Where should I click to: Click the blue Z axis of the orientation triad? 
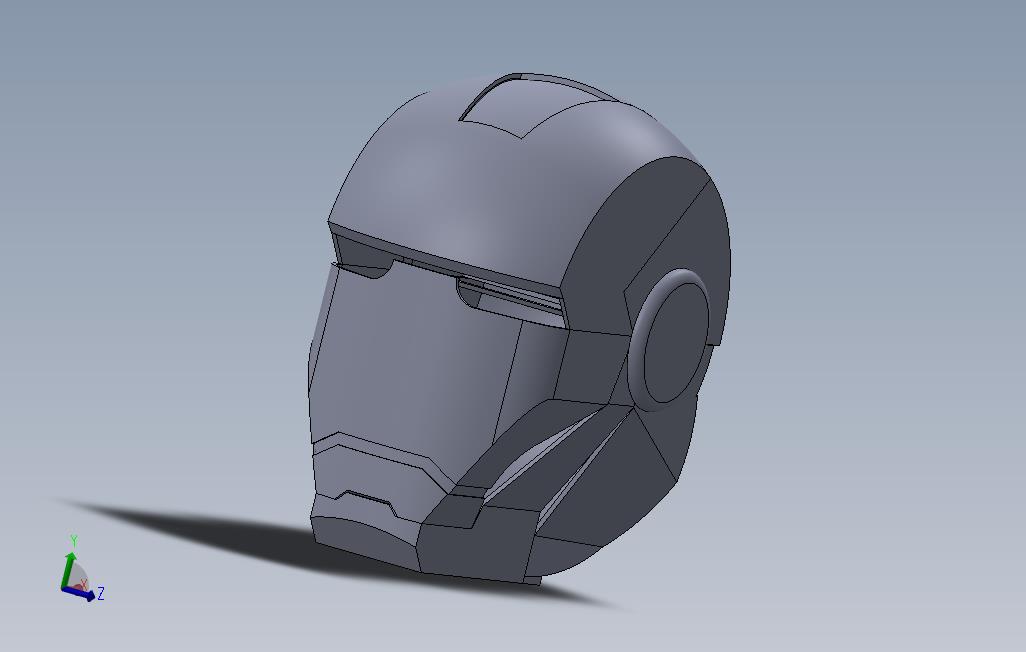coord(79,593)
